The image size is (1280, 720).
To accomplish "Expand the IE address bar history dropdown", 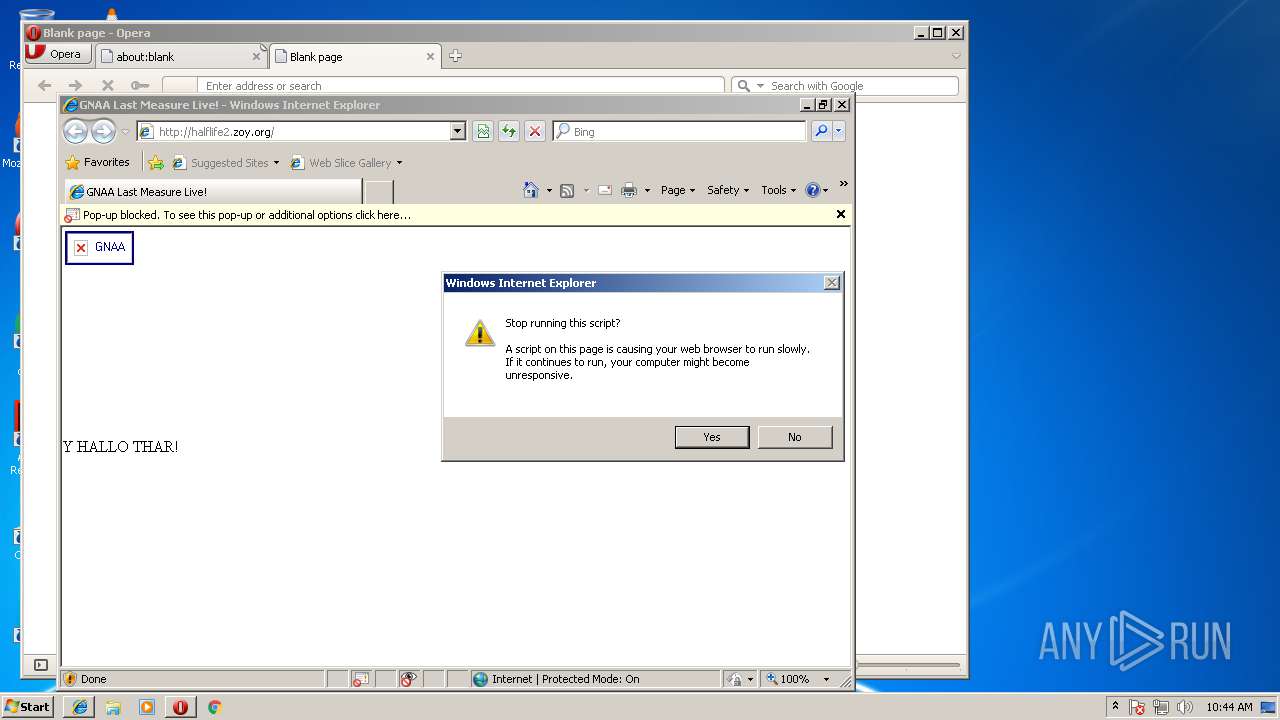I will 458,131.
